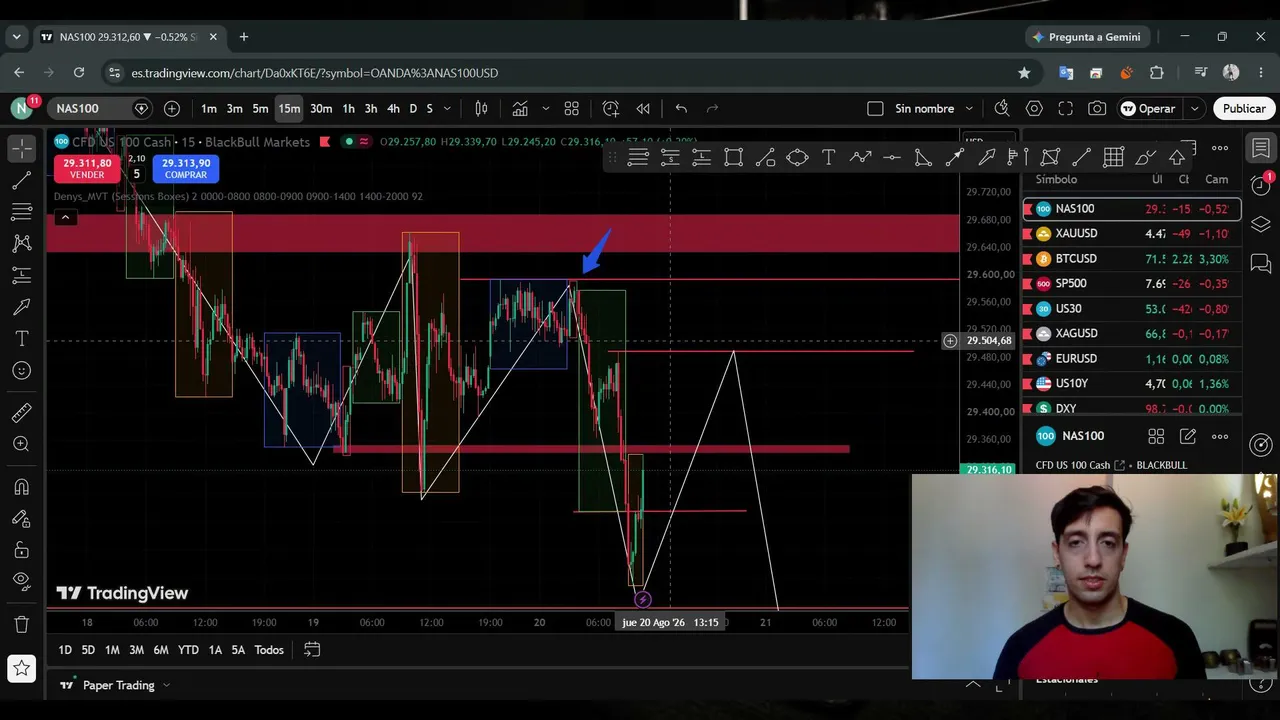Click the add symbol plus button
Viewport: 1280px width, 720px height.
pos(172,108)
